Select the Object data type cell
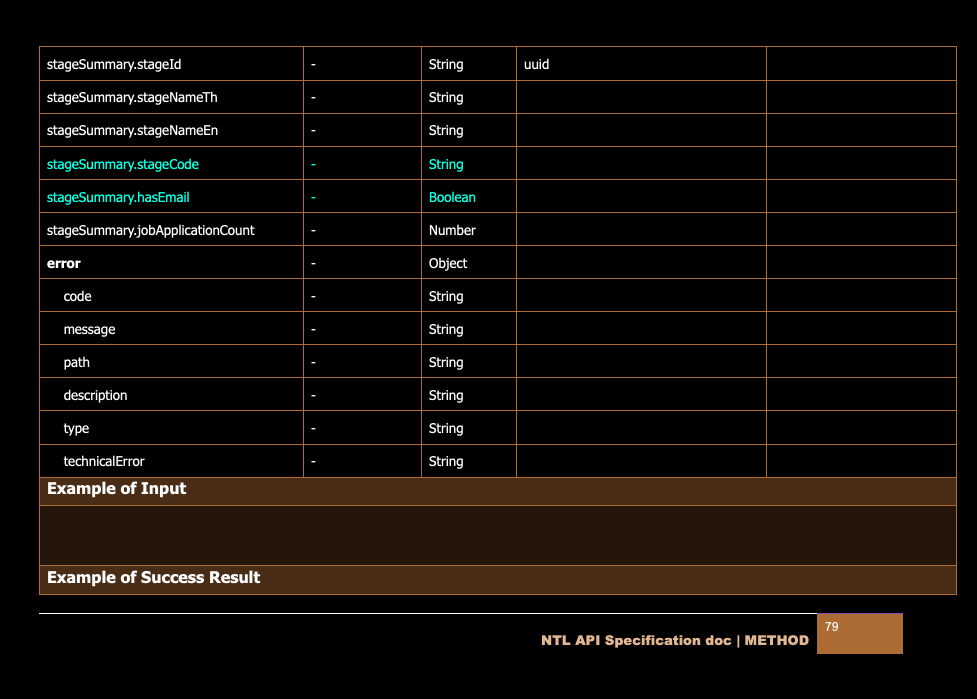 [448, 263]
